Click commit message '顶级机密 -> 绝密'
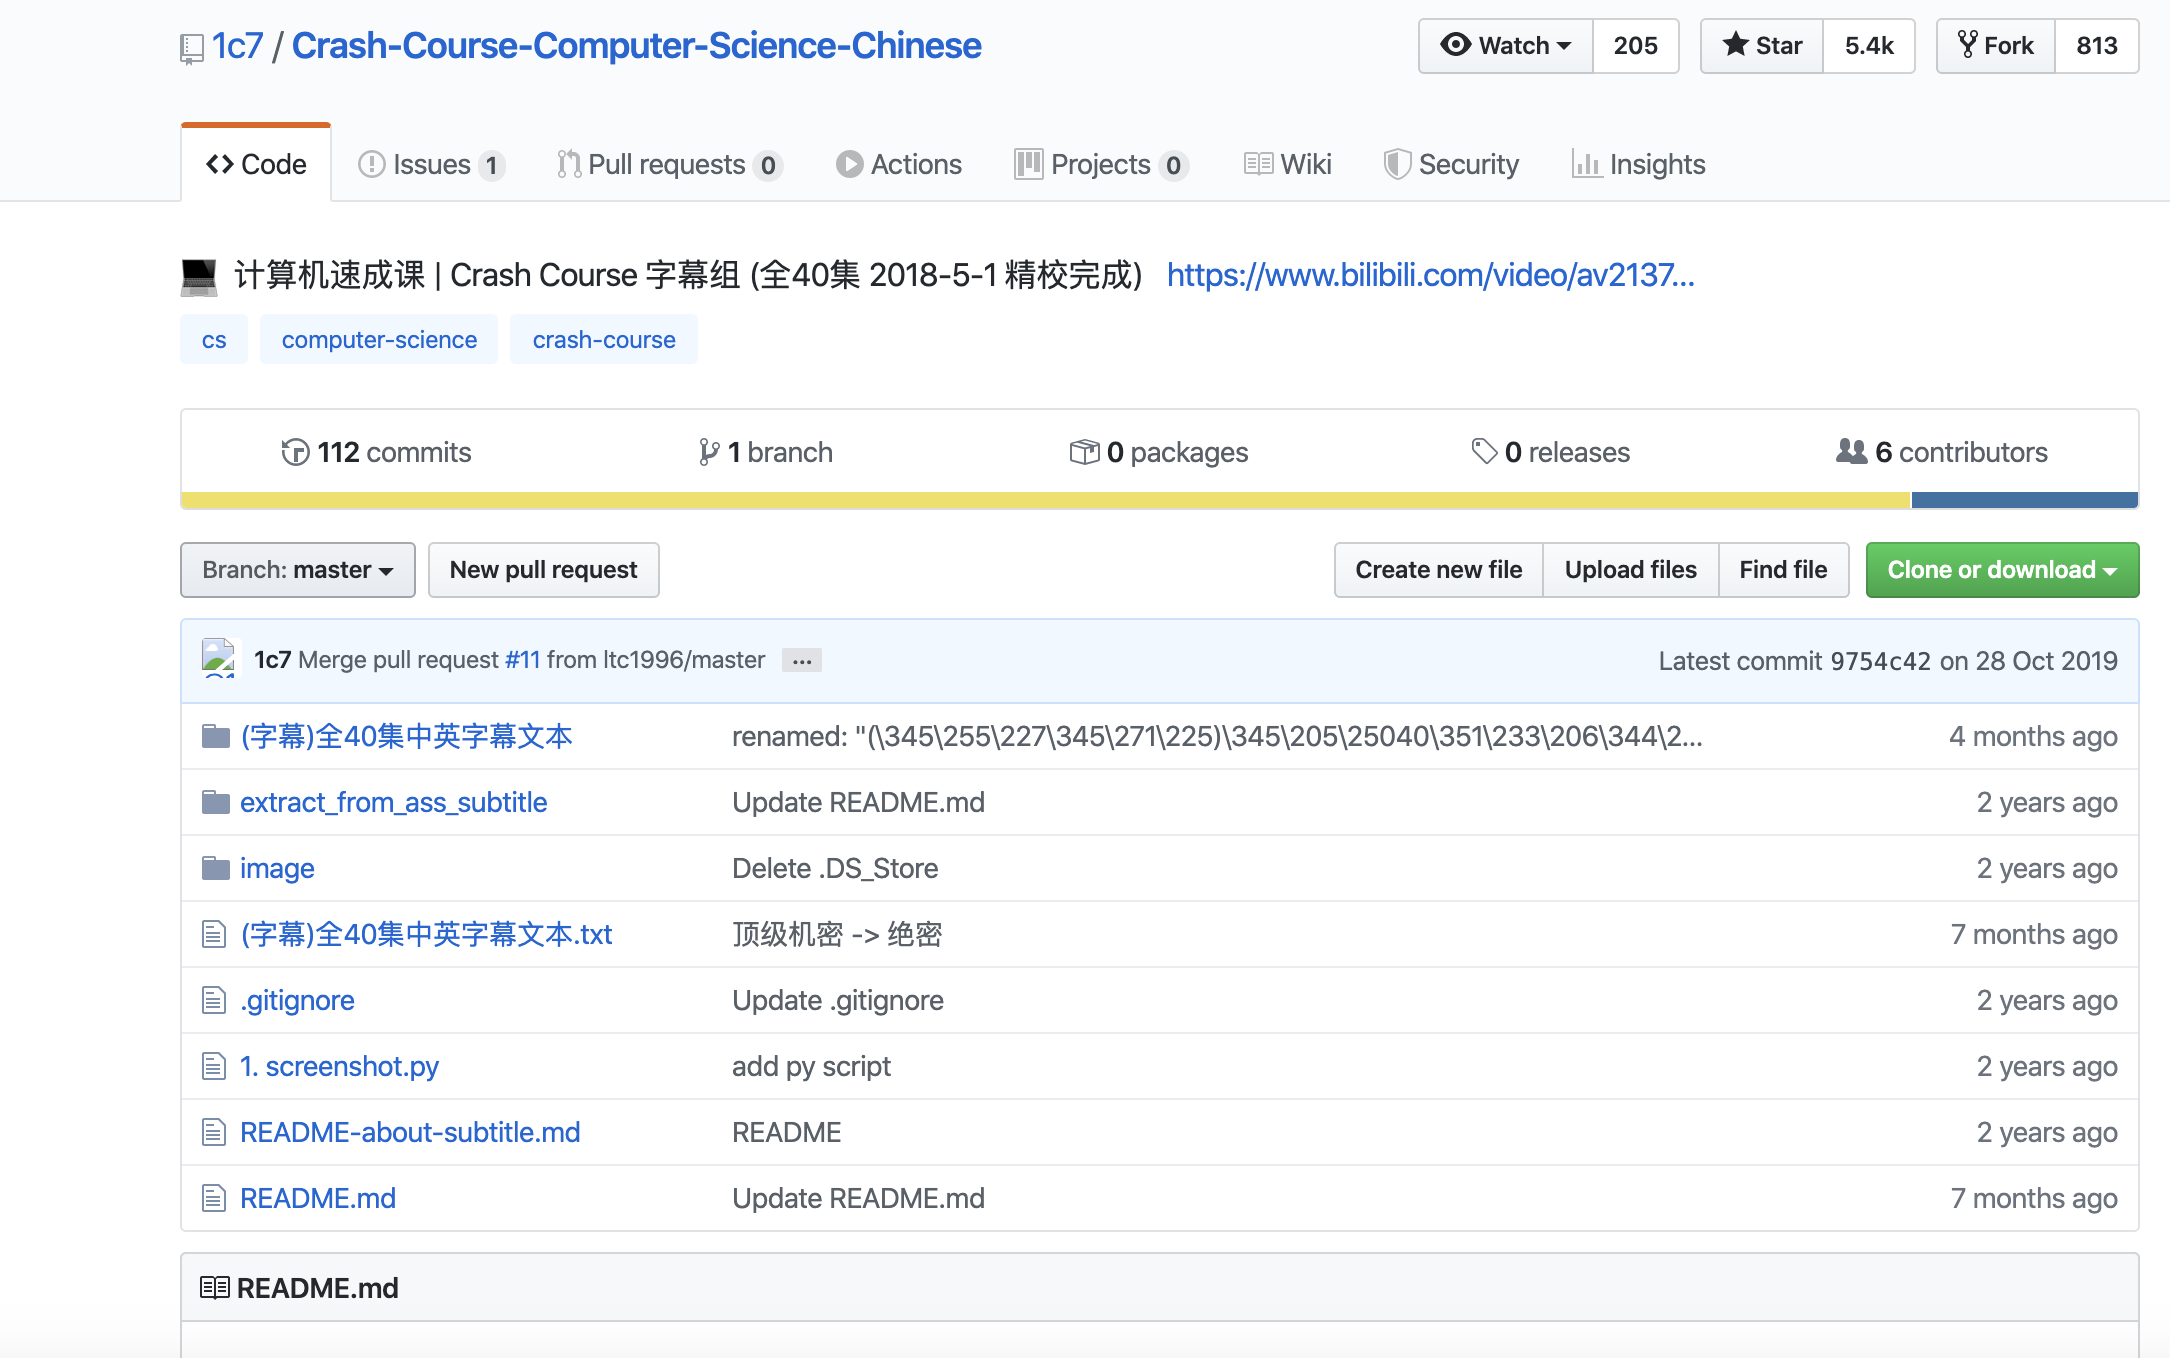The height and width of the screenshot is (1358, 2170). [x=837, y=934]
